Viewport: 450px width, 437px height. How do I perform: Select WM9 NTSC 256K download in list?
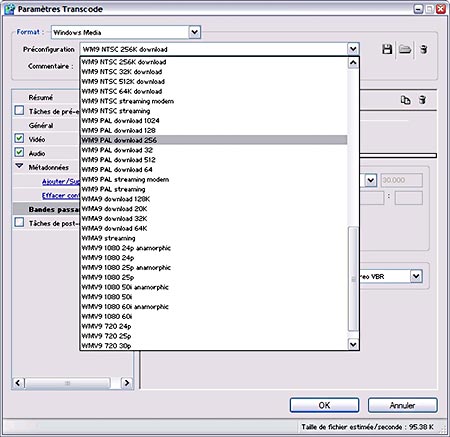[214, 62]
